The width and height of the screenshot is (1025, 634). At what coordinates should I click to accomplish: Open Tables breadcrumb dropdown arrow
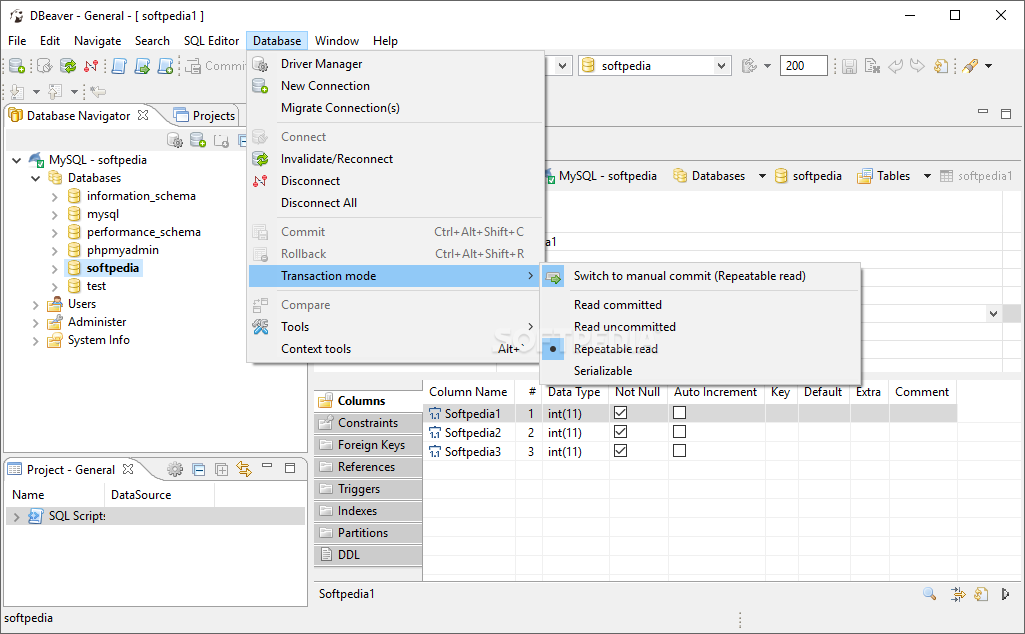[x=927, y=176]
